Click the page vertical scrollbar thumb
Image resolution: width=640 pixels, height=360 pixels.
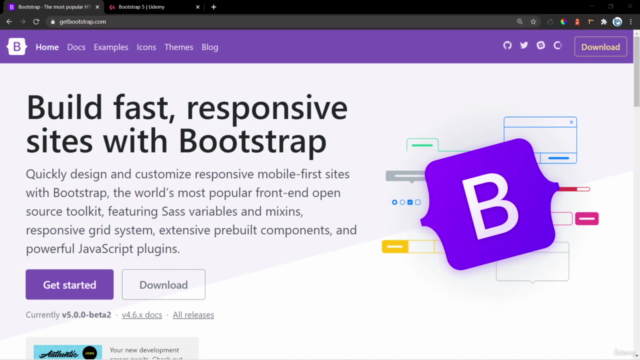tap(636, 71)
